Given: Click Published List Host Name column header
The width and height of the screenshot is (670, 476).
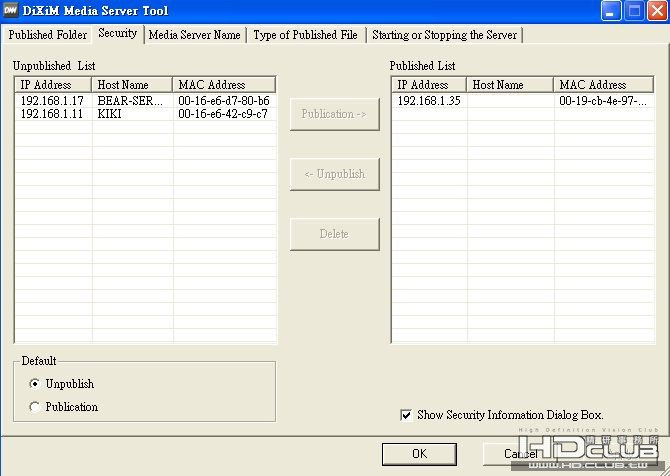Looking at the screenshot, I should click(510, 85).
